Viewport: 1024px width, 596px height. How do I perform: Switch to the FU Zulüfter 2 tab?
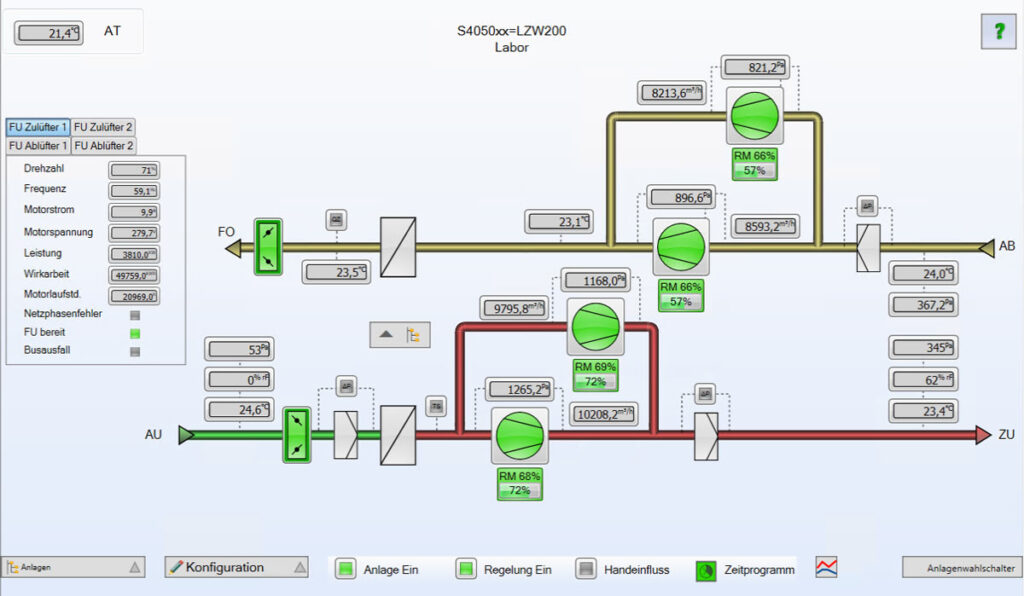point(104,127)
